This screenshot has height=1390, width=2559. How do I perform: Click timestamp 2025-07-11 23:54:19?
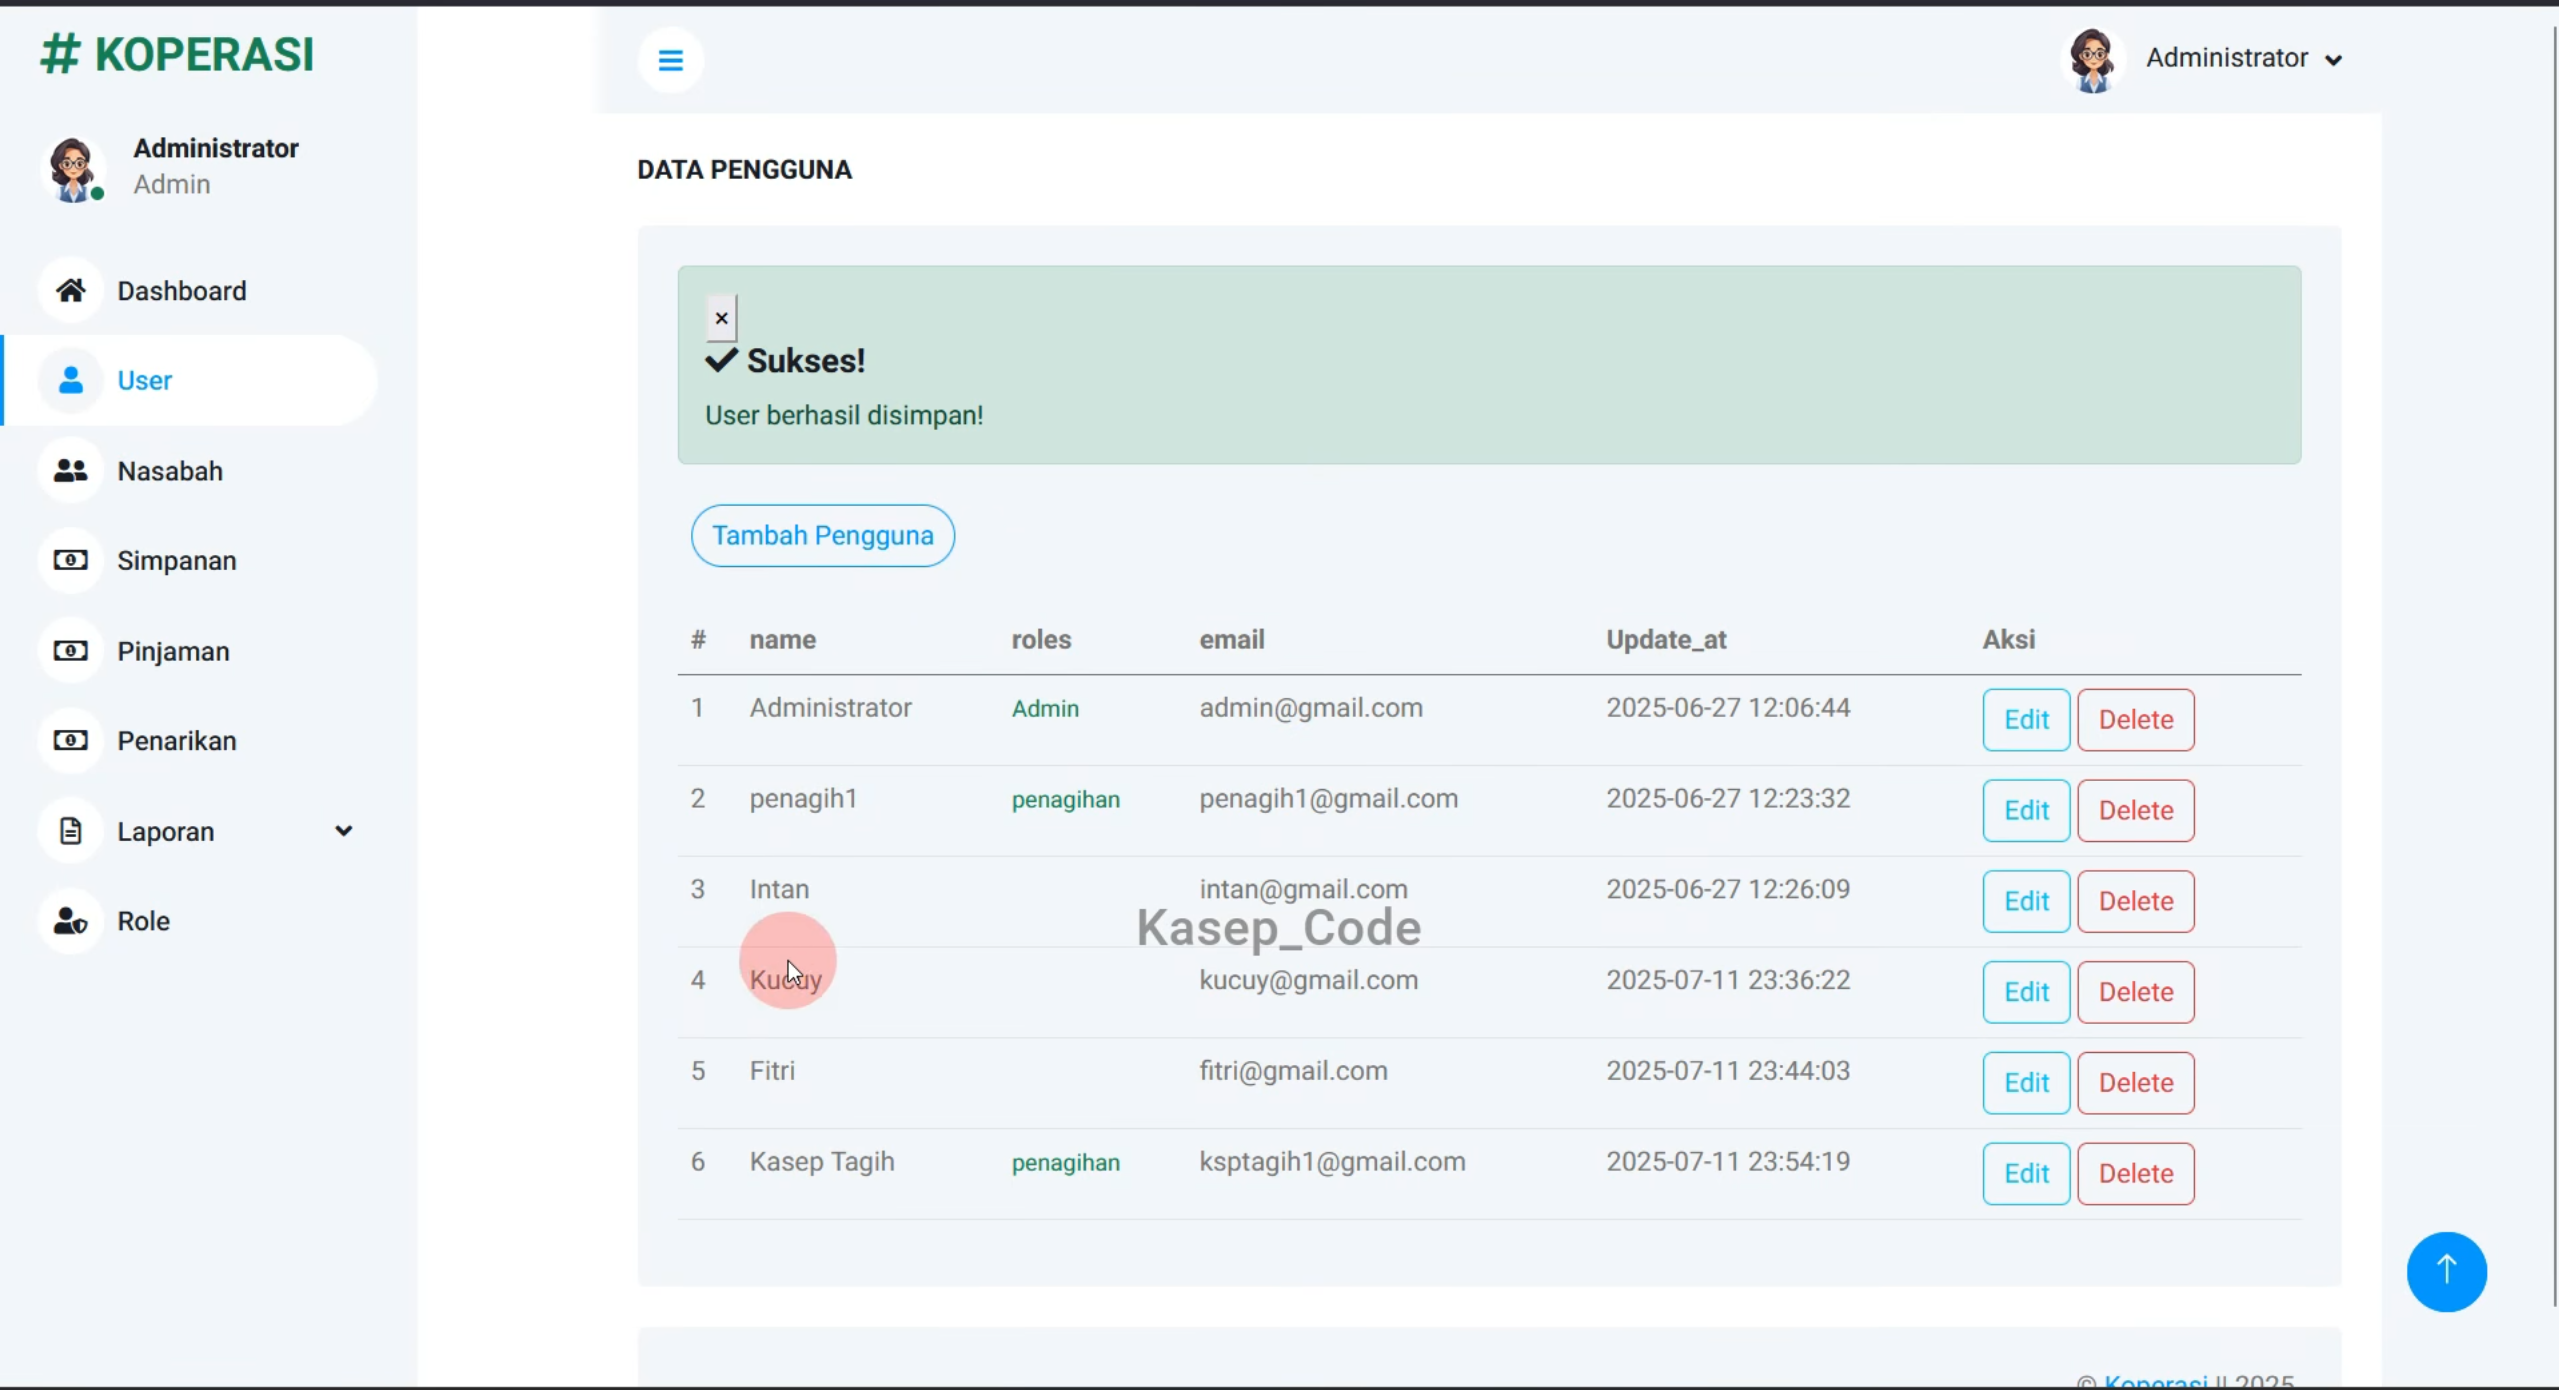(x=1728, y=1162)
